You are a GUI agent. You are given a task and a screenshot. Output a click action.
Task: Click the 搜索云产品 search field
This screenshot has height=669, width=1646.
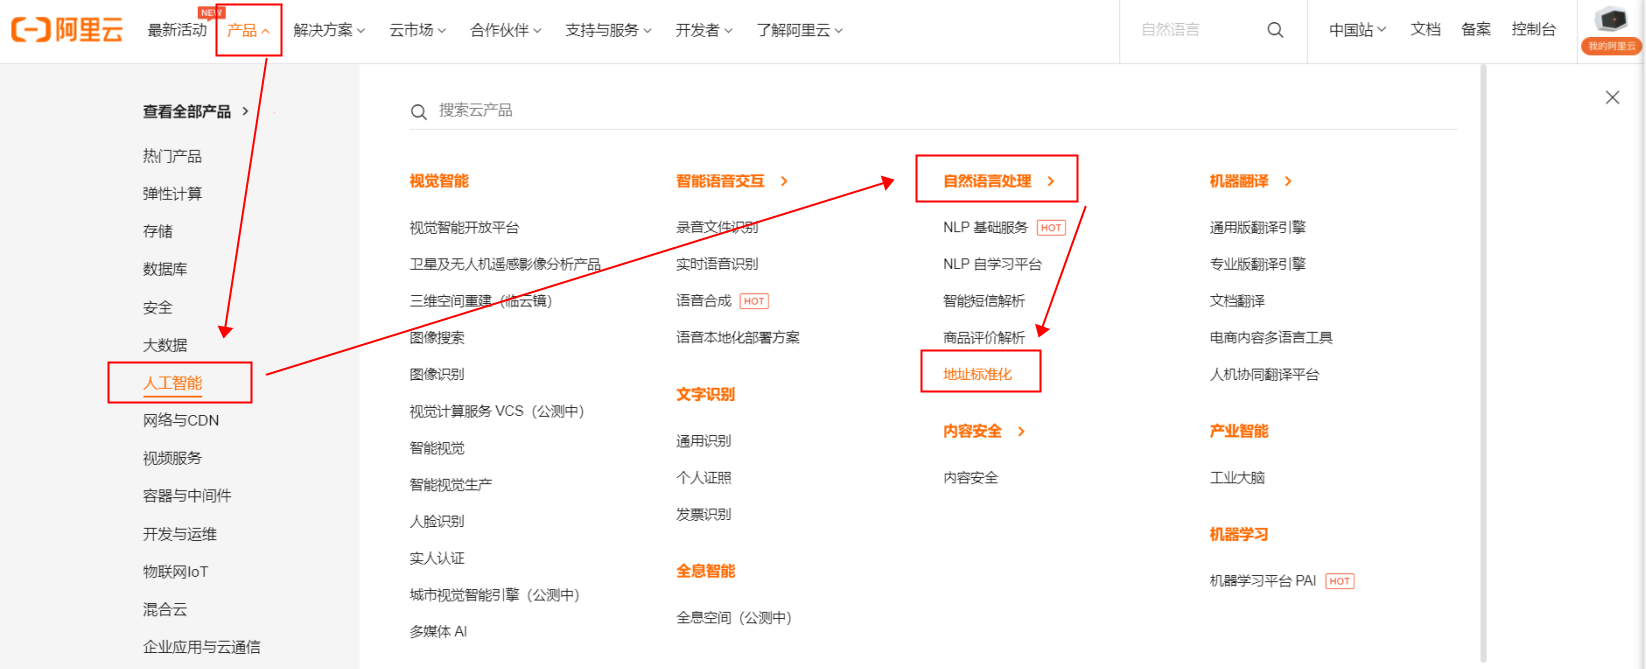coord(933,111)
